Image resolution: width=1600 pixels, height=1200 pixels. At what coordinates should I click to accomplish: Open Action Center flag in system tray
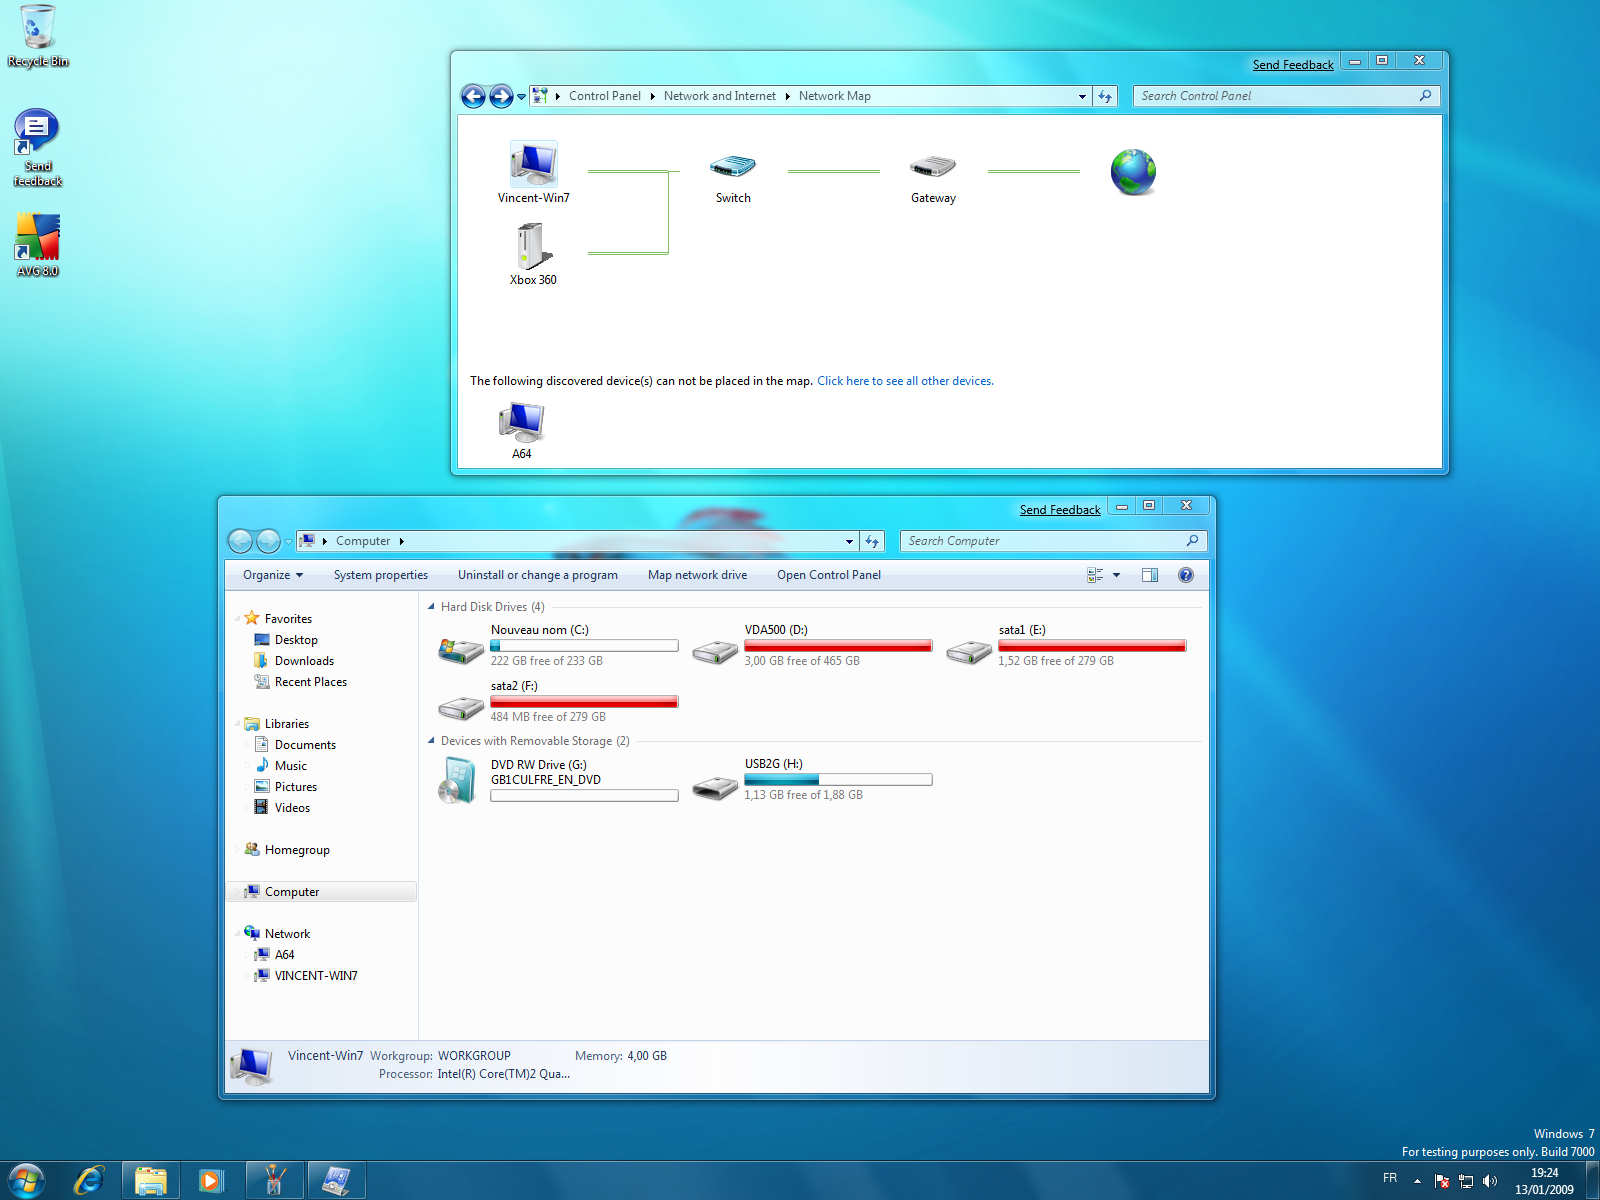[x=1442, y=1181]
